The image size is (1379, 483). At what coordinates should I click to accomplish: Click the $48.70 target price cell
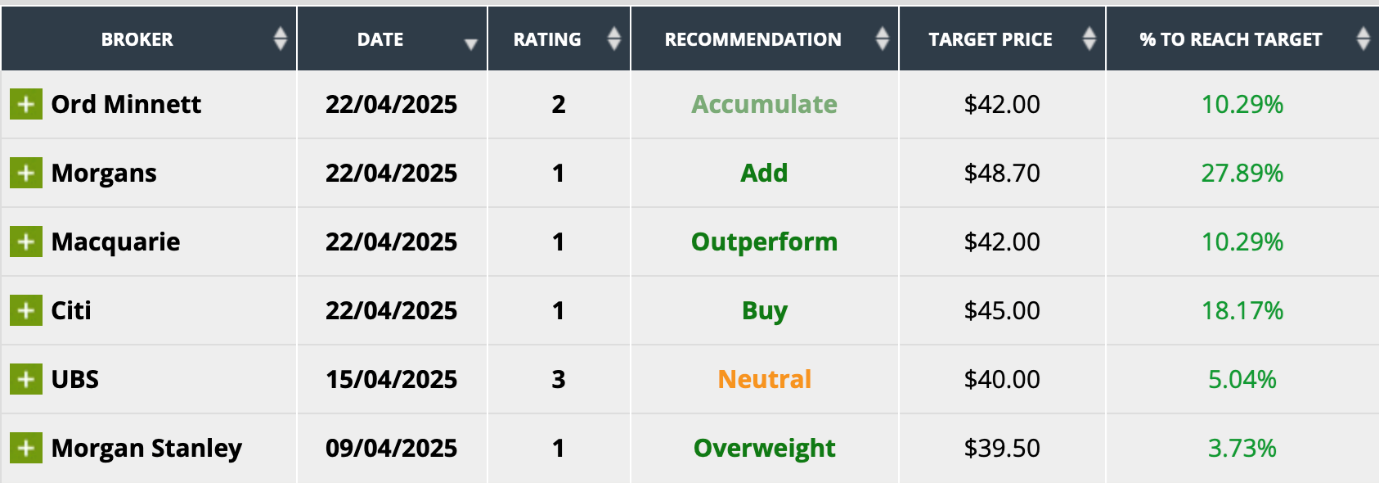1002,173
